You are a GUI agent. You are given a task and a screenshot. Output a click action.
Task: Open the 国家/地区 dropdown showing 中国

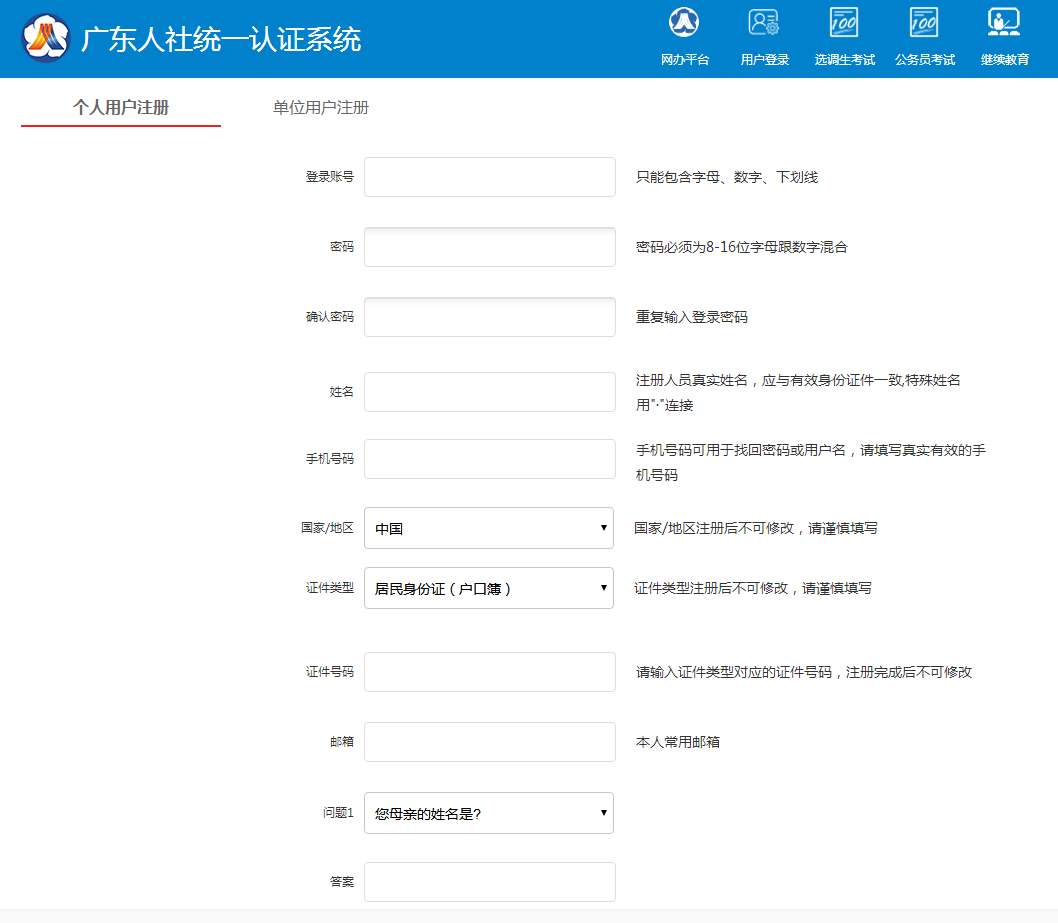pos(489,528)
